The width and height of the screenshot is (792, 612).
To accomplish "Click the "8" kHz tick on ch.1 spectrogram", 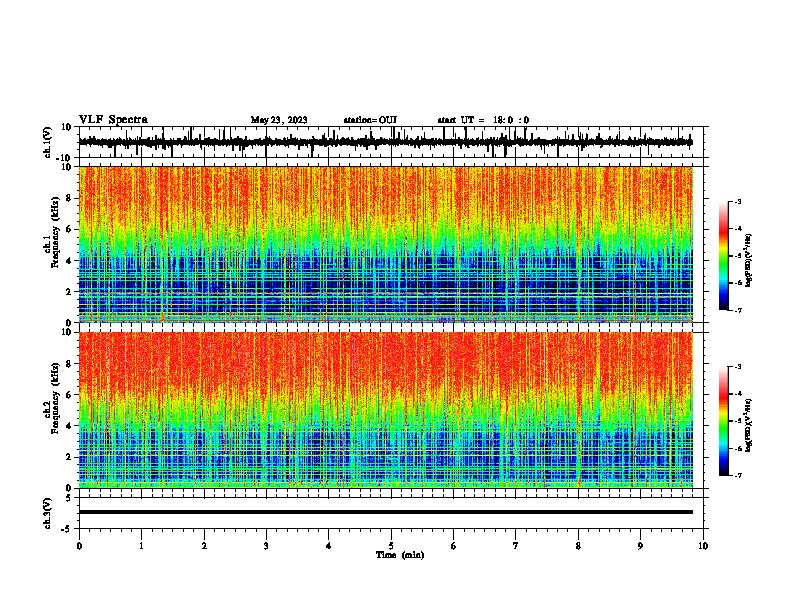I will pos(70,198).
